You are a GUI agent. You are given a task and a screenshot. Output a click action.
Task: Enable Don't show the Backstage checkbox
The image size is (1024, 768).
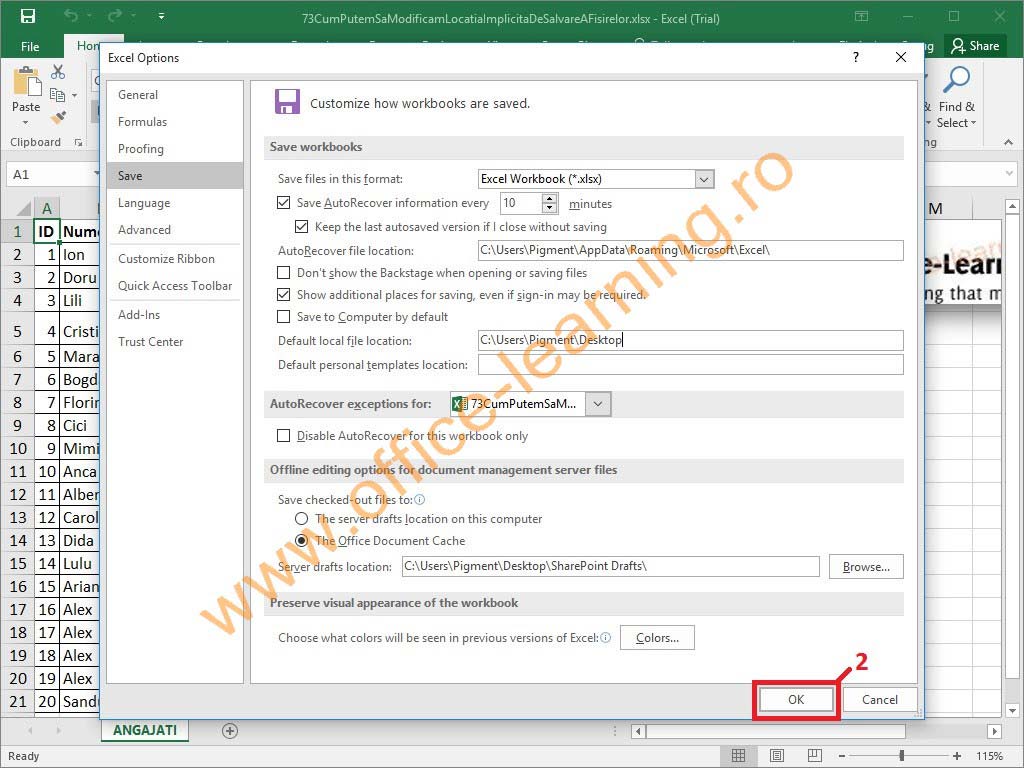click(x=283, y=273)
